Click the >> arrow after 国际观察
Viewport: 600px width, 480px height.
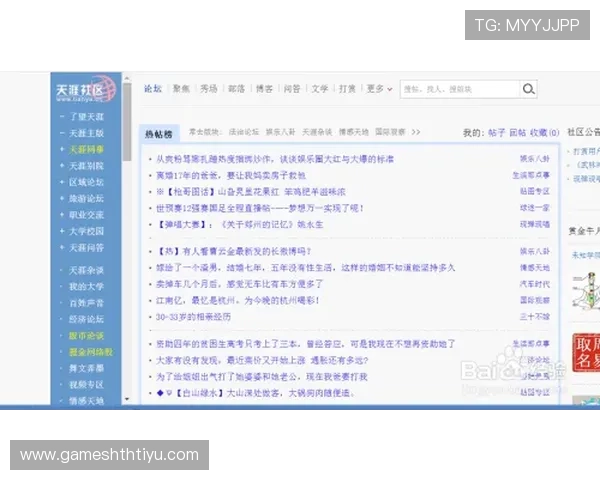416,132
